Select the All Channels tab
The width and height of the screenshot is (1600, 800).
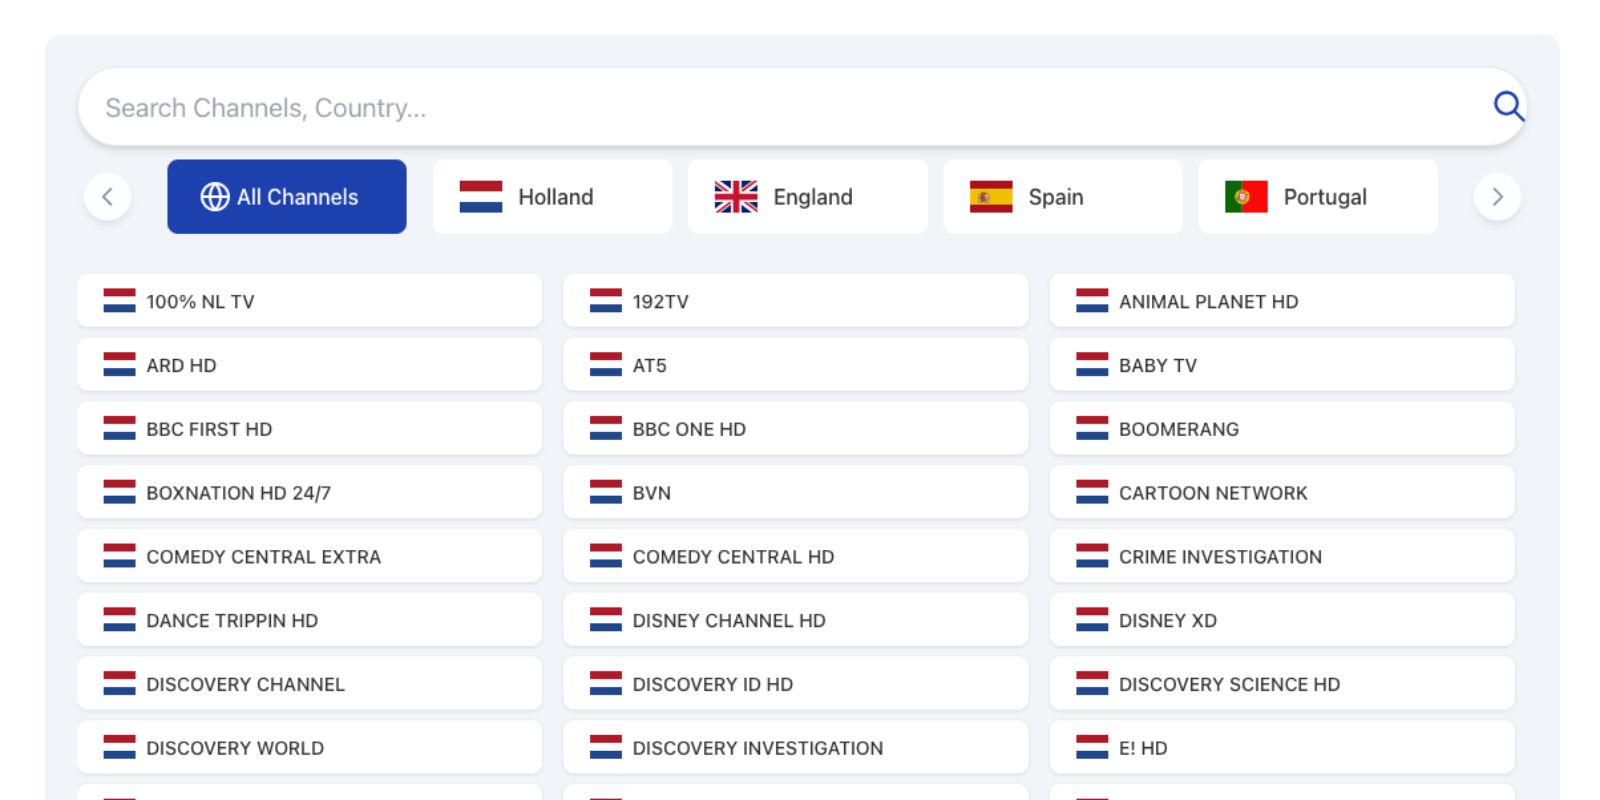(287, 197)
